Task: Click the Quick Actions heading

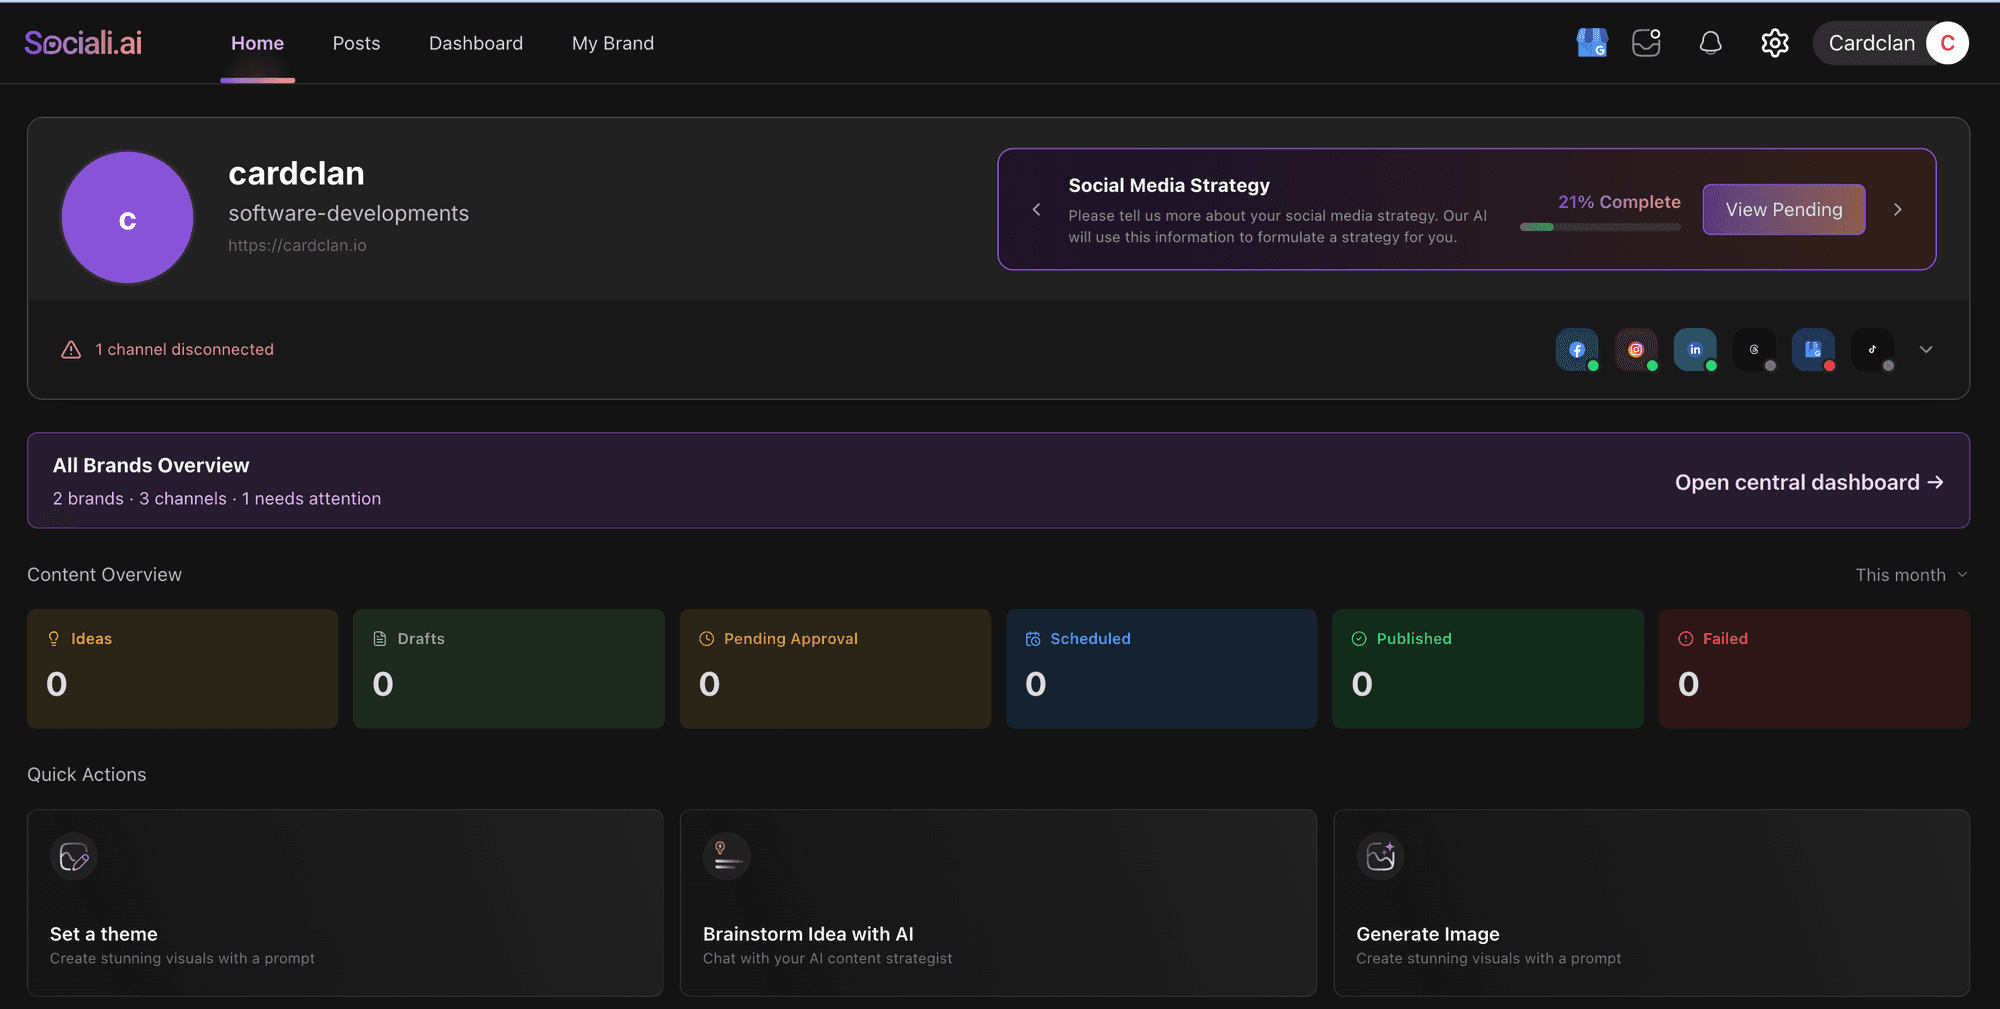Action: tap(86, 775)
